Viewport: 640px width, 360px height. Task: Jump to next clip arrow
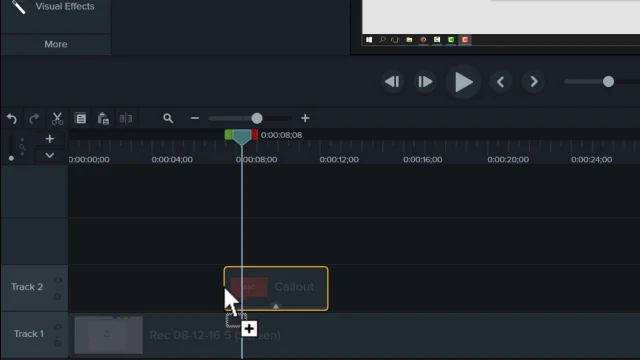click(x=533, y=82)
